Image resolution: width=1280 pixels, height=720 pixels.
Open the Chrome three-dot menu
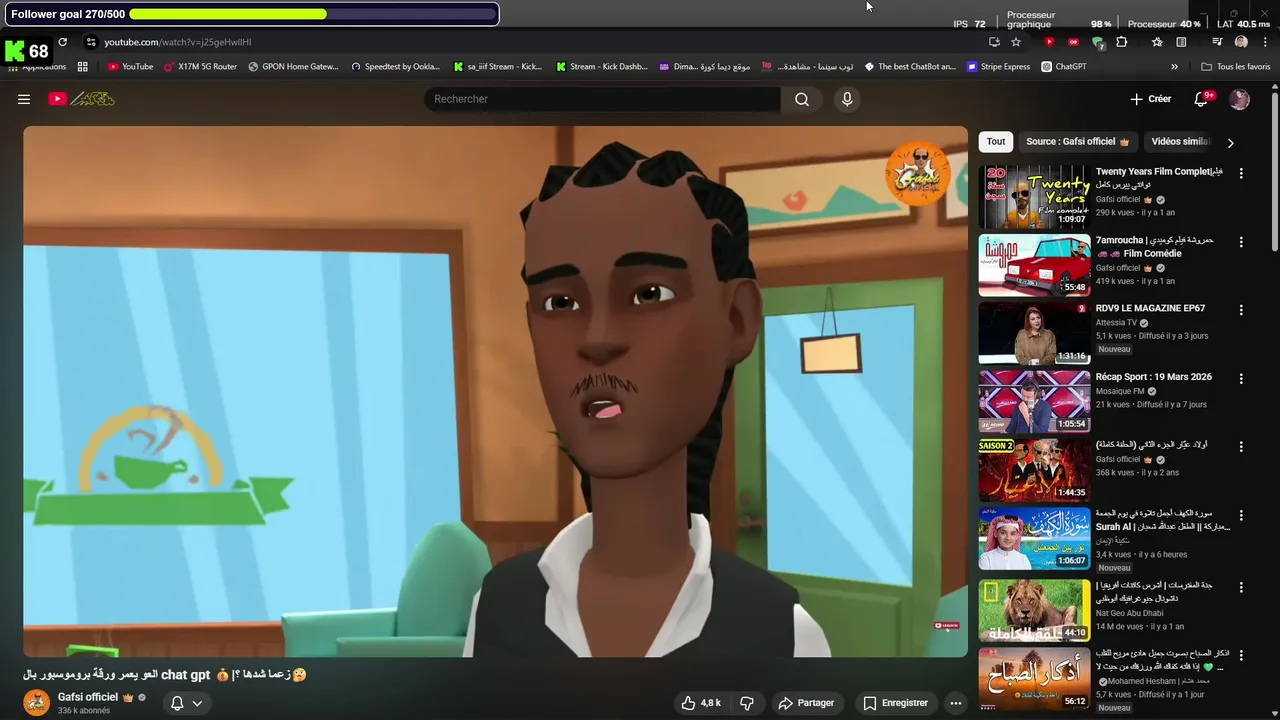pos(1264,42)
